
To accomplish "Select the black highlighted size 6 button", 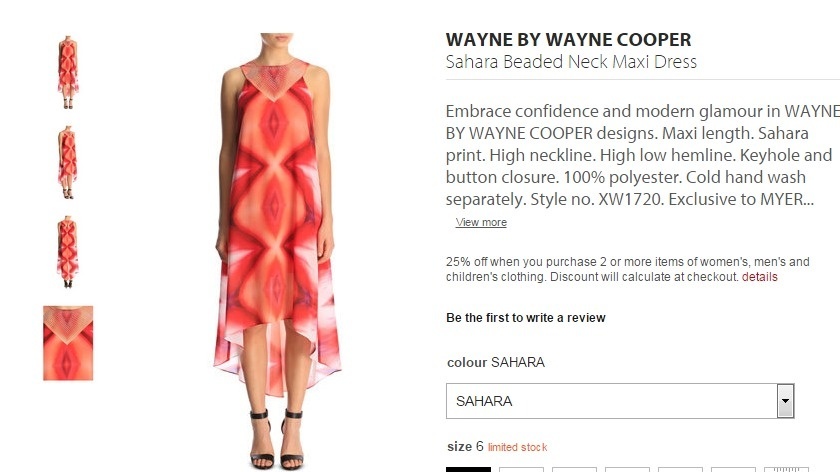I will click(468, 469).
